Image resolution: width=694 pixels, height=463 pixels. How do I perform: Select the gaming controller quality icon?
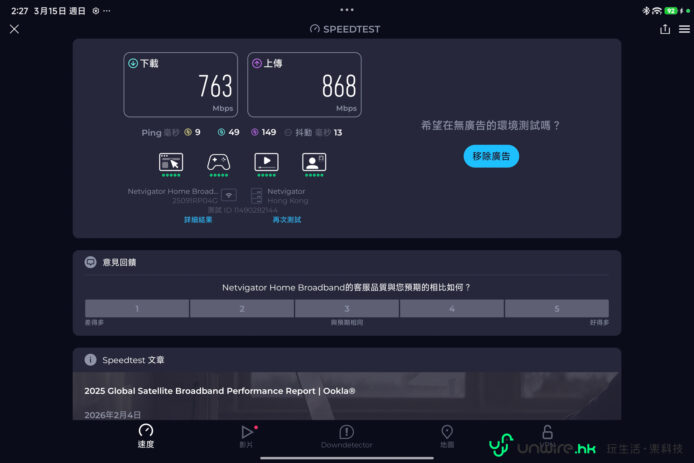tap(218, 162)
